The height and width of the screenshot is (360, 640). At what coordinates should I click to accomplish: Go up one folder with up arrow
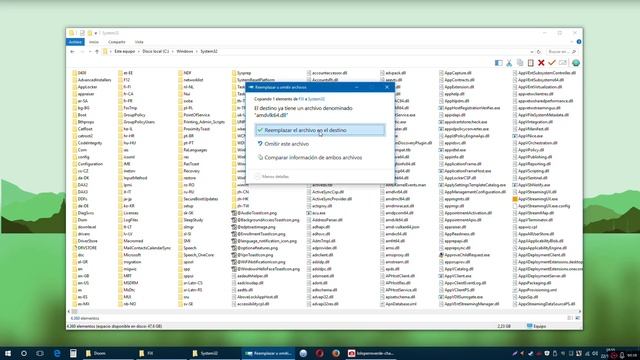tap(97, 52)
